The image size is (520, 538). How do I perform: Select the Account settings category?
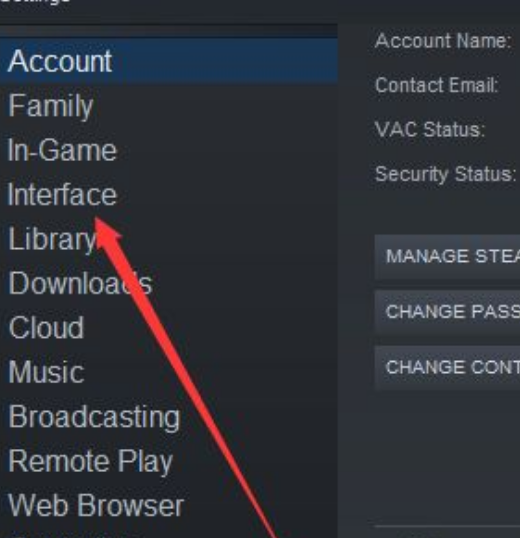point(168,61)
